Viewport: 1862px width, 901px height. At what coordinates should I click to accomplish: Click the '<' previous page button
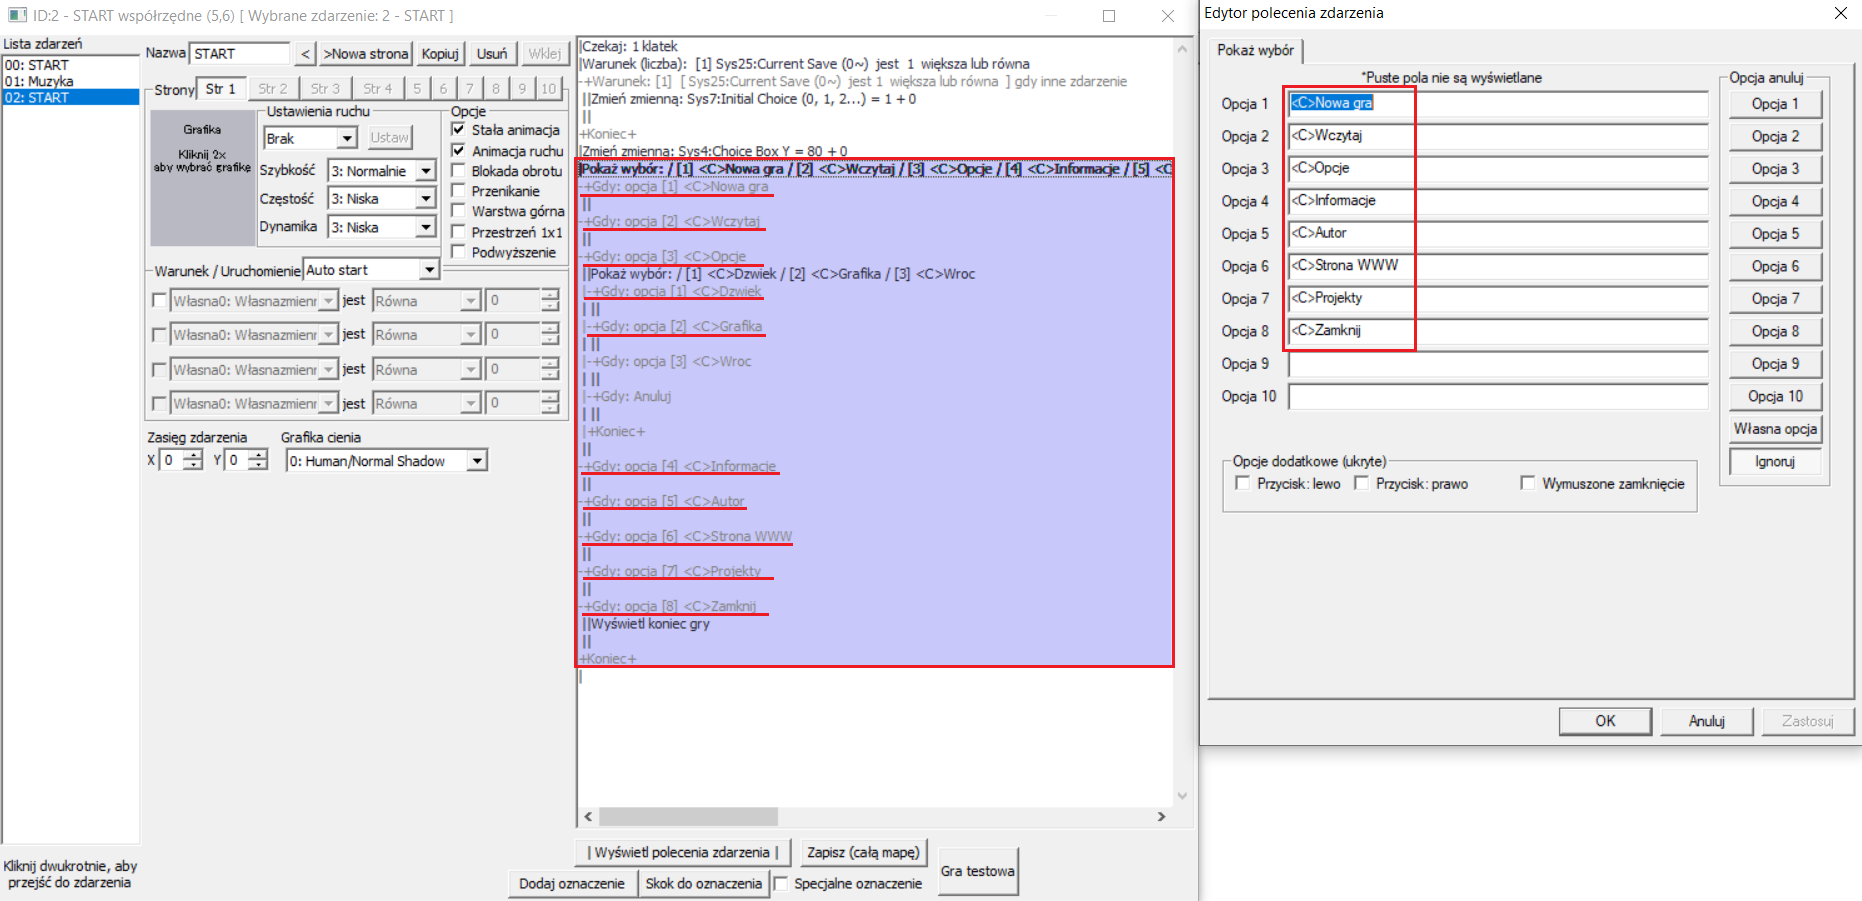coord(305,54)
